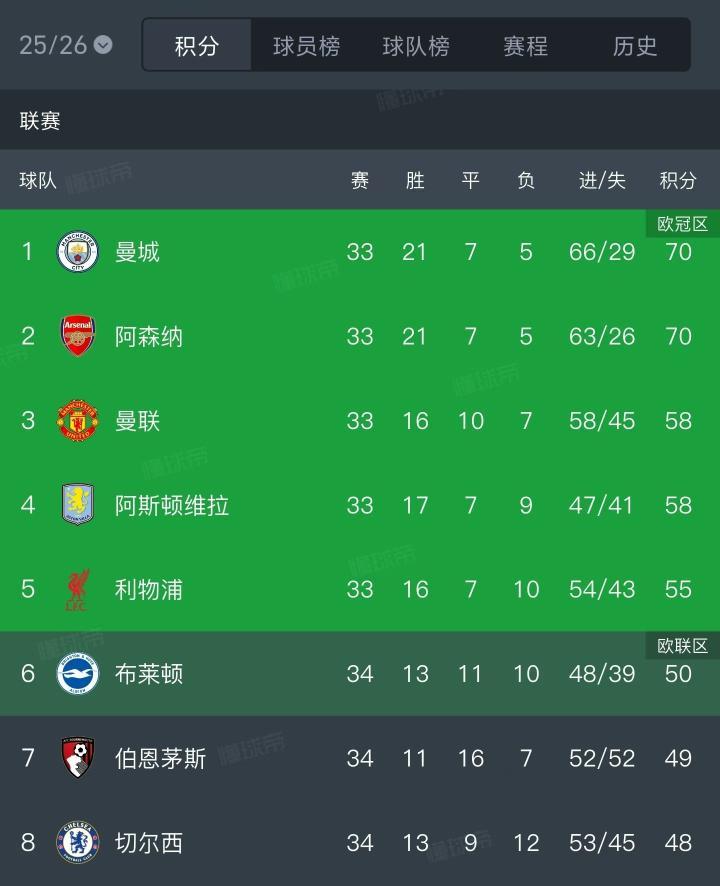Click the 积分 column header
This screenshot has height=886, width=720.
tap(678, 180)
